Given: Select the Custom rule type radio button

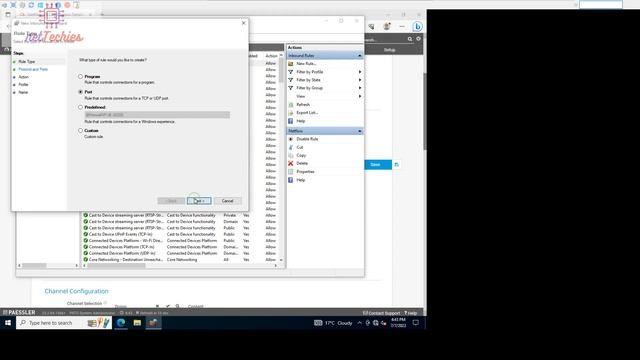Looking at the screenshot, I should tap(80, 130).
